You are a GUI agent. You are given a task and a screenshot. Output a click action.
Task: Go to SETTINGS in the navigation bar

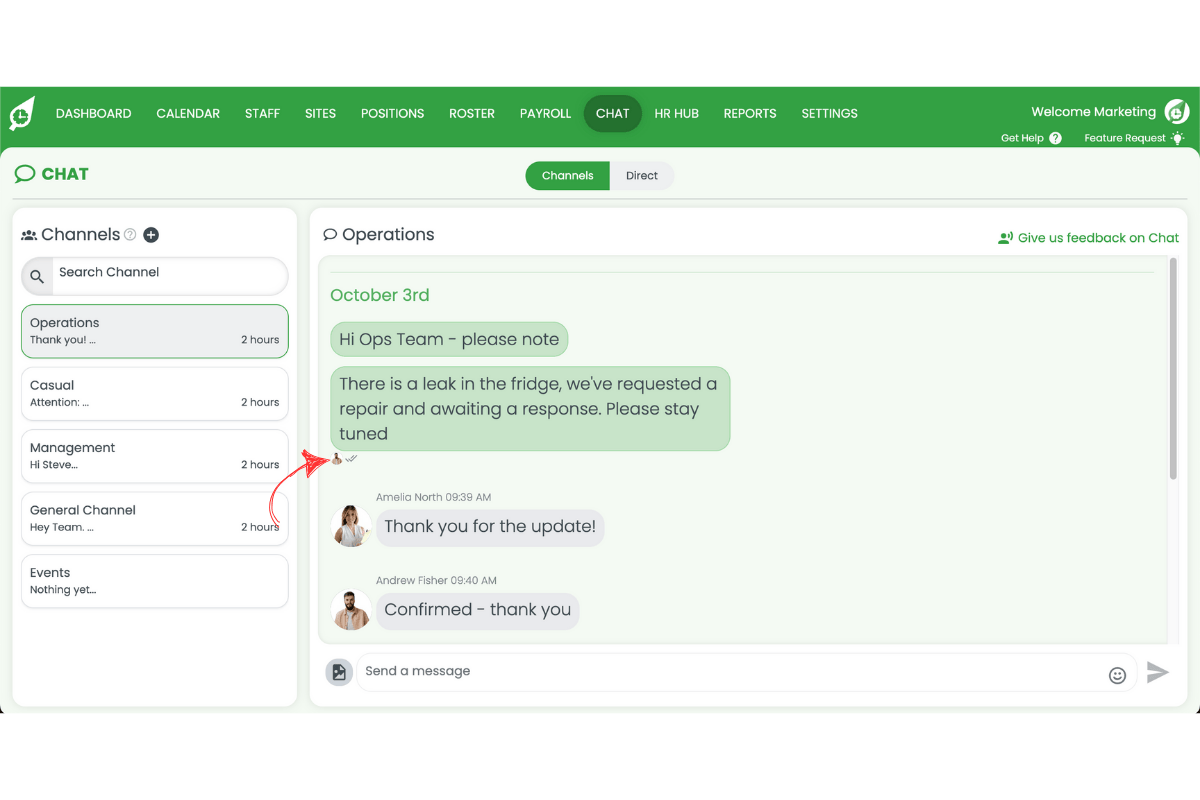[829, 113]
